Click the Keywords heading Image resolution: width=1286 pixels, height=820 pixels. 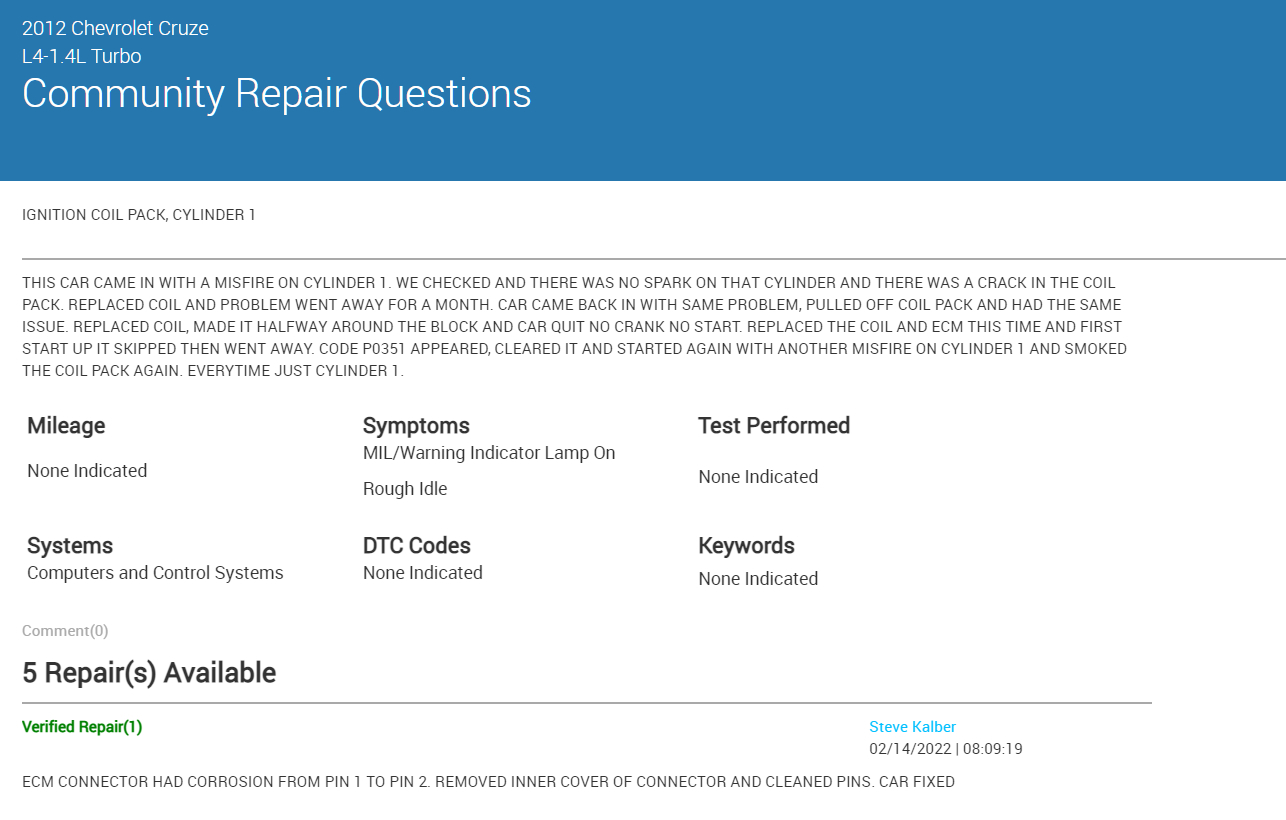point(746,546)
